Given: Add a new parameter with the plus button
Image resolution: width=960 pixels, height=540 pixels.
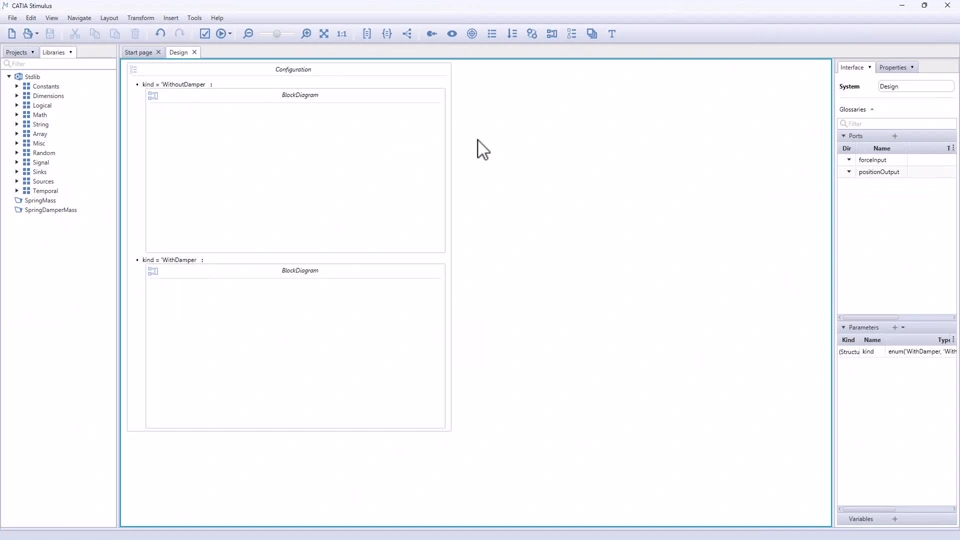Looking at the screenshot, I should tap(894, 328).
